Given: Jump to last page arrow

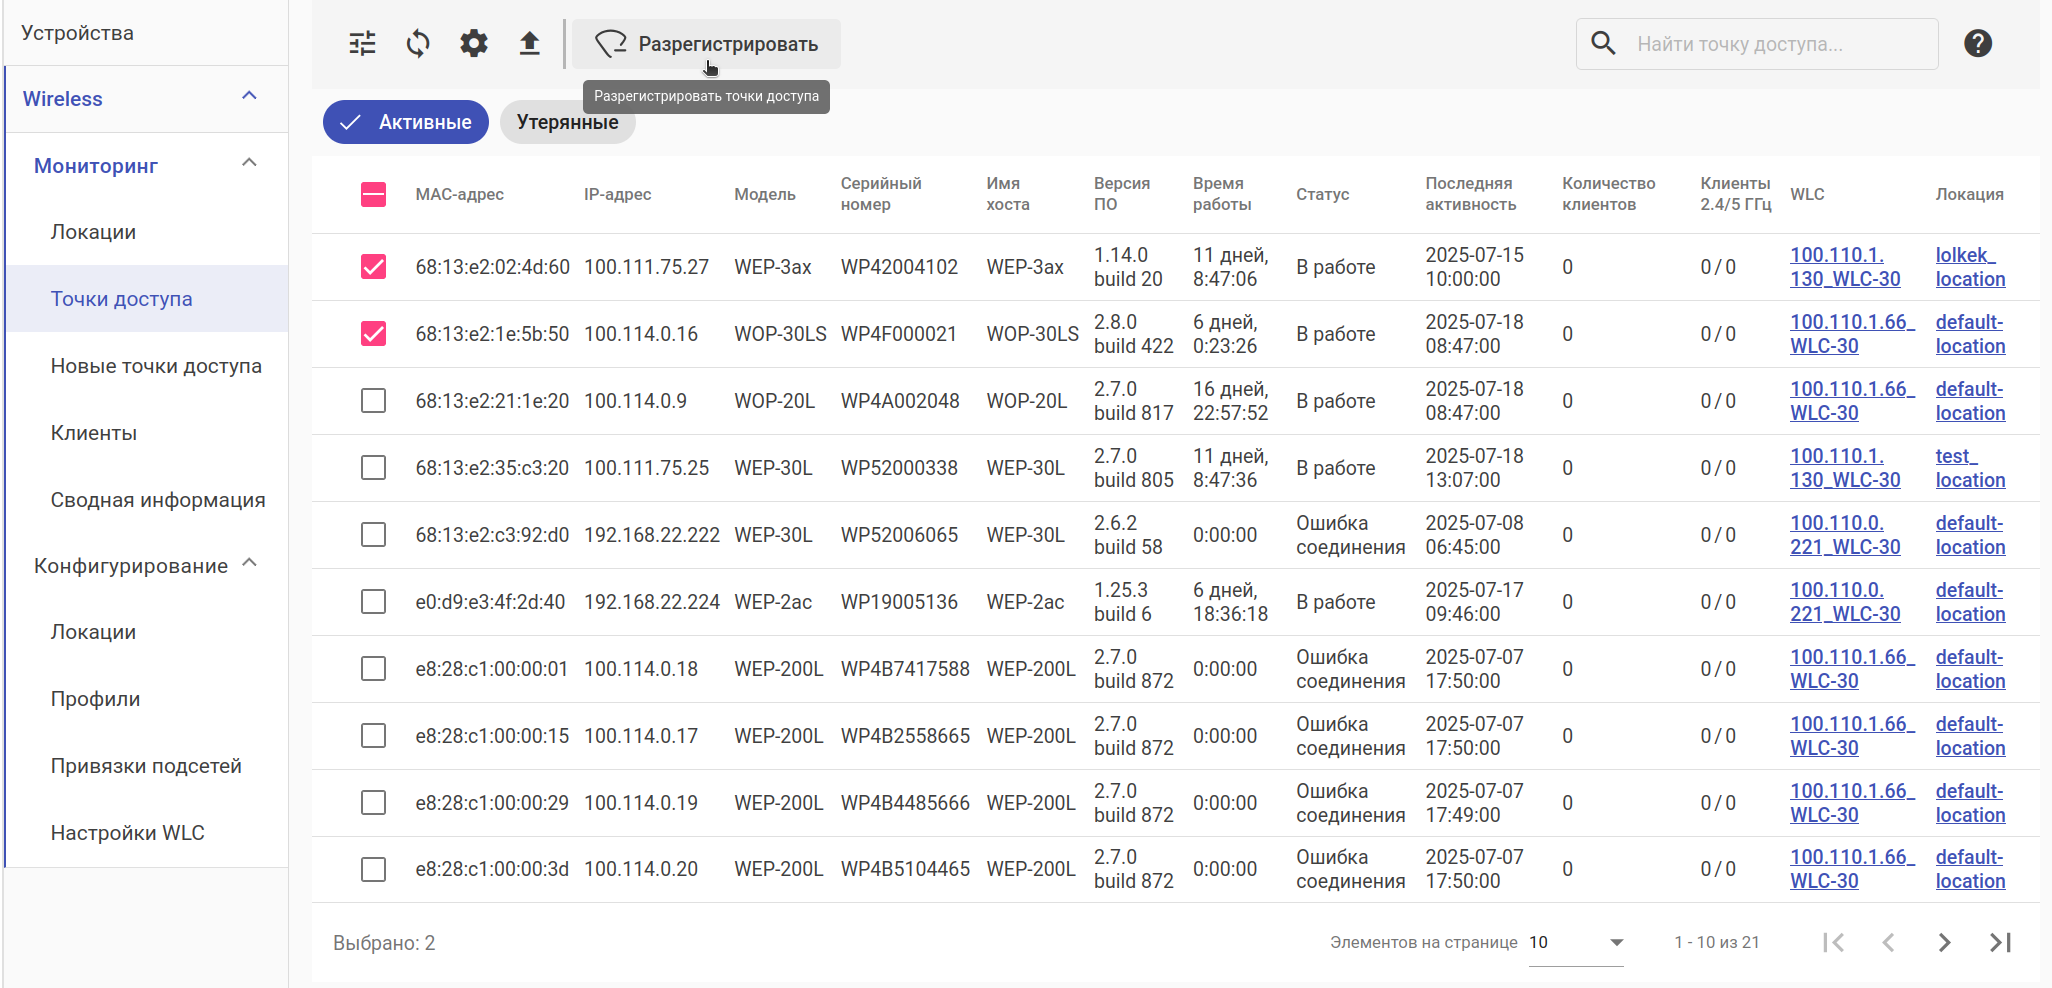Looking at the screenshot, I should click(x=2000, y=942).
